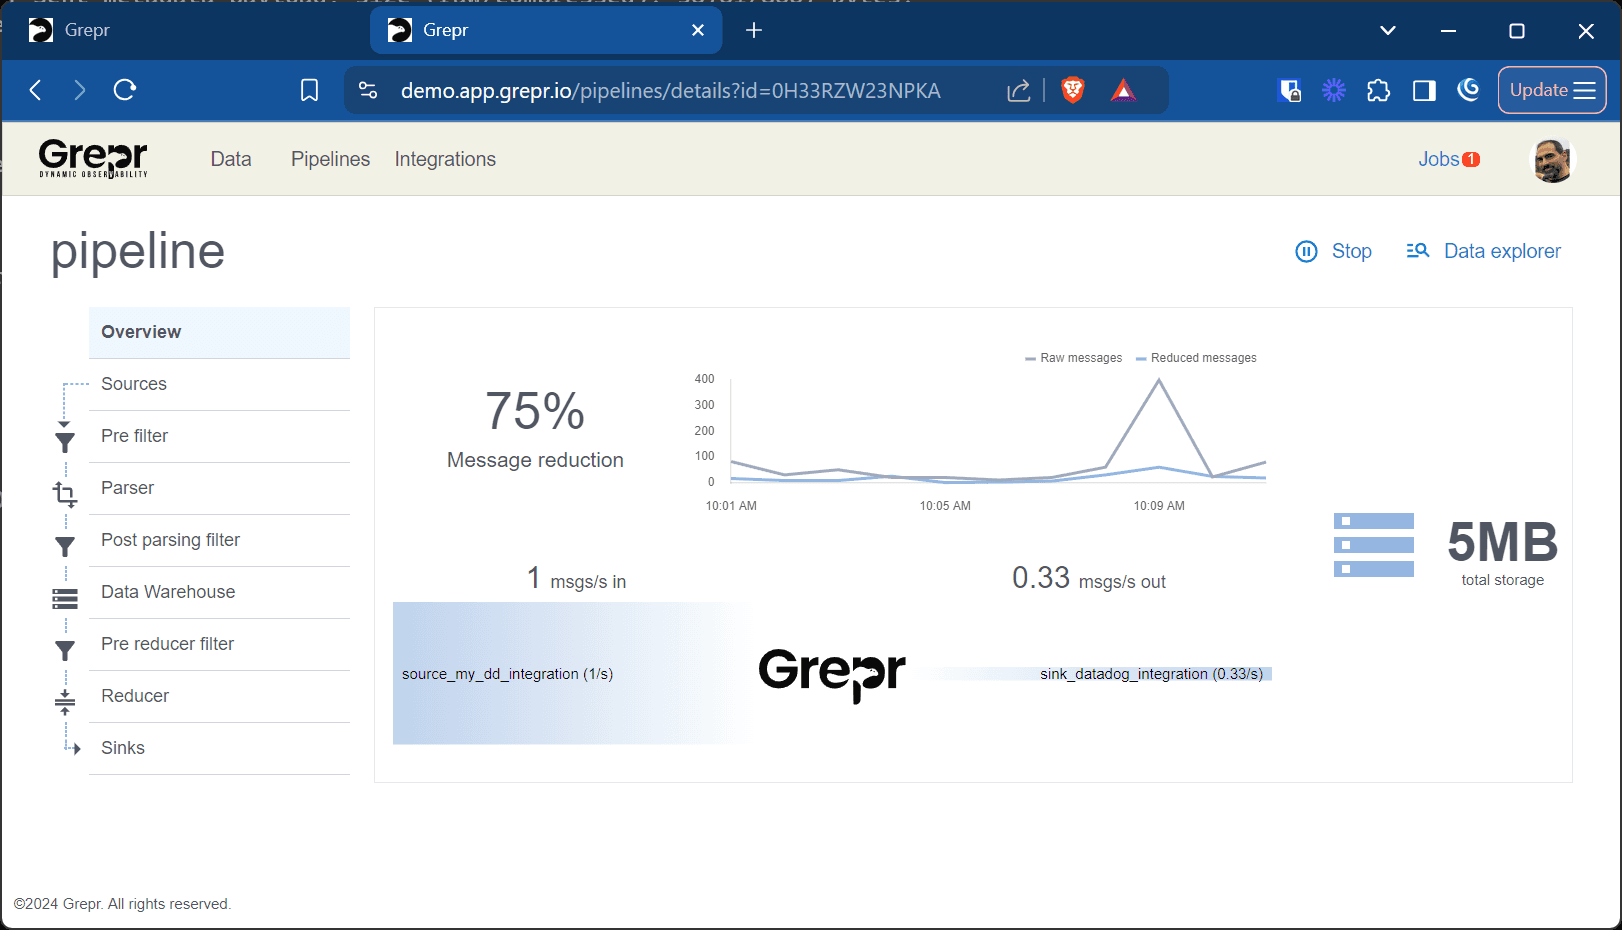Click the storage icon next to Data Warehouse
Viewport: 1622px width, 930px height.
(x=65, y=598)
